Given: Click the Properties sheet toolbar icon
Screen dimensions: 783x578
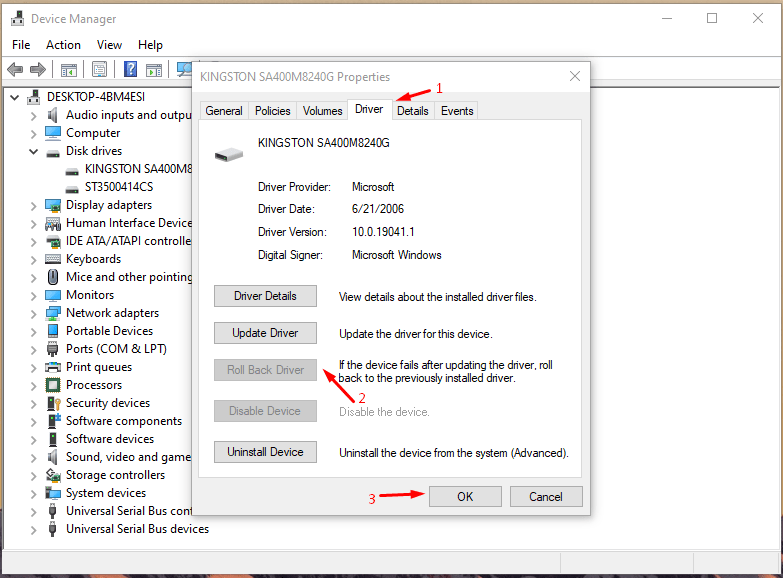Looking at the screenshot, I should click(x=99, y=69).
